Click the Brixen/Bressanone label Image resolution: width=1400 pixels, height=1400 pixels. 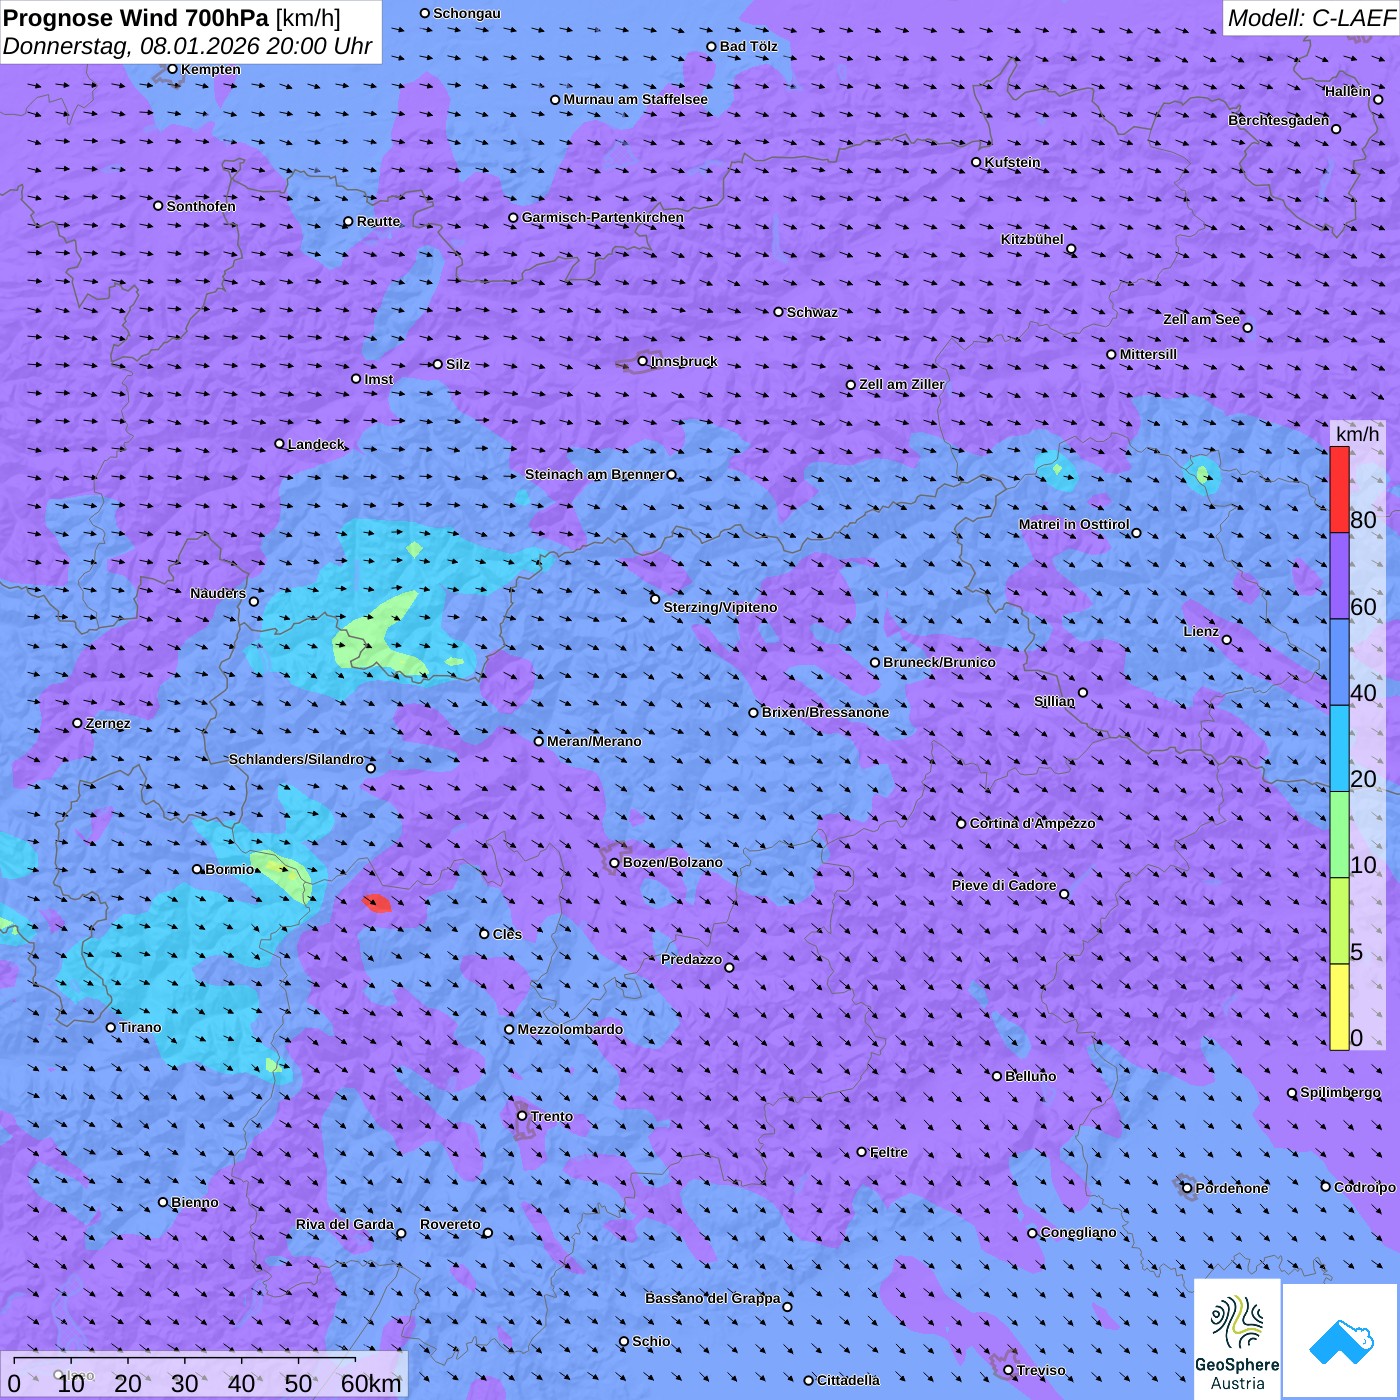(x=825, y=712)
